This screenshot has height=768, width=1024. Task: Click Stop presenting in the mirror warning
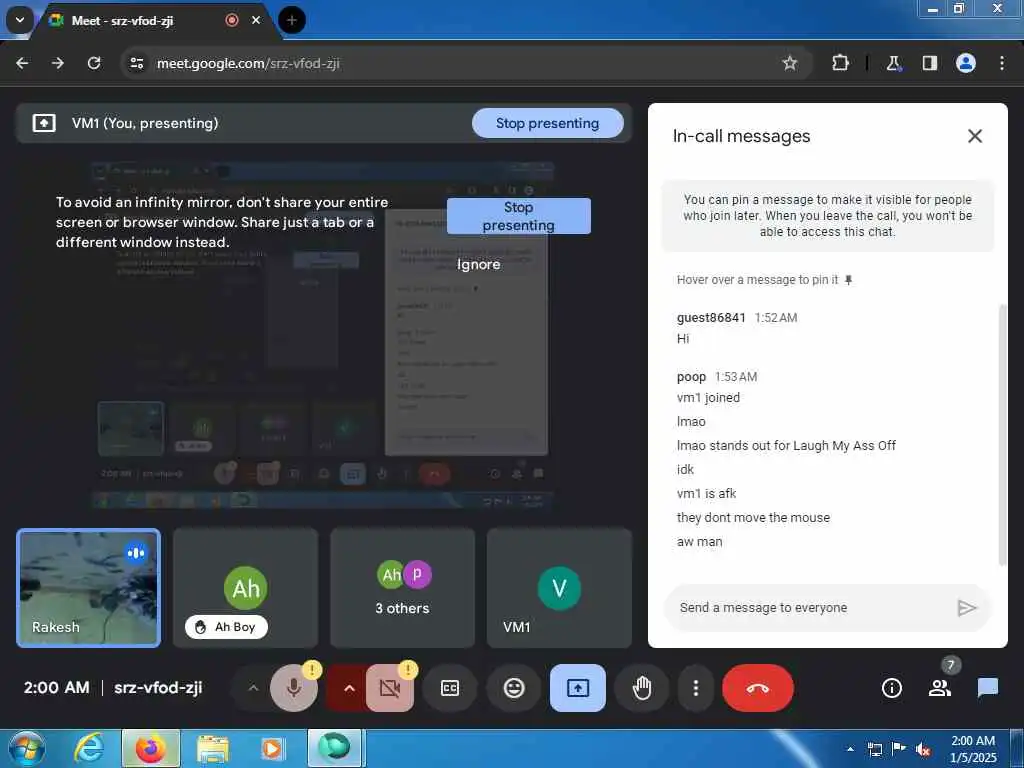point(519,216)
